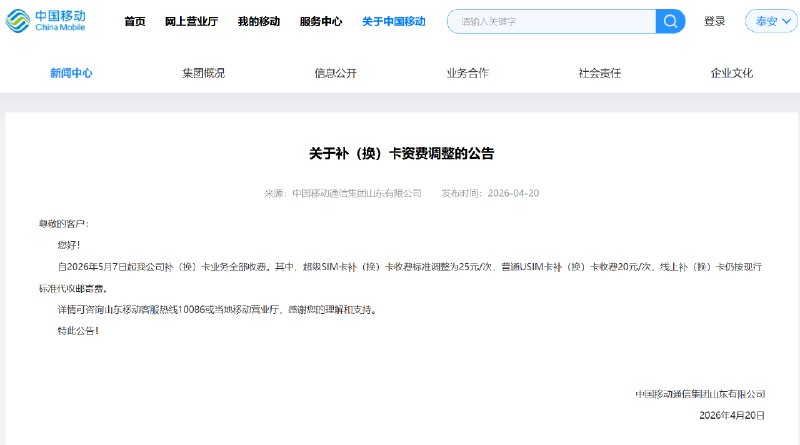Go to the 企业文化 tab
Viewport: 800px width, 445px height.
point(732,73)
